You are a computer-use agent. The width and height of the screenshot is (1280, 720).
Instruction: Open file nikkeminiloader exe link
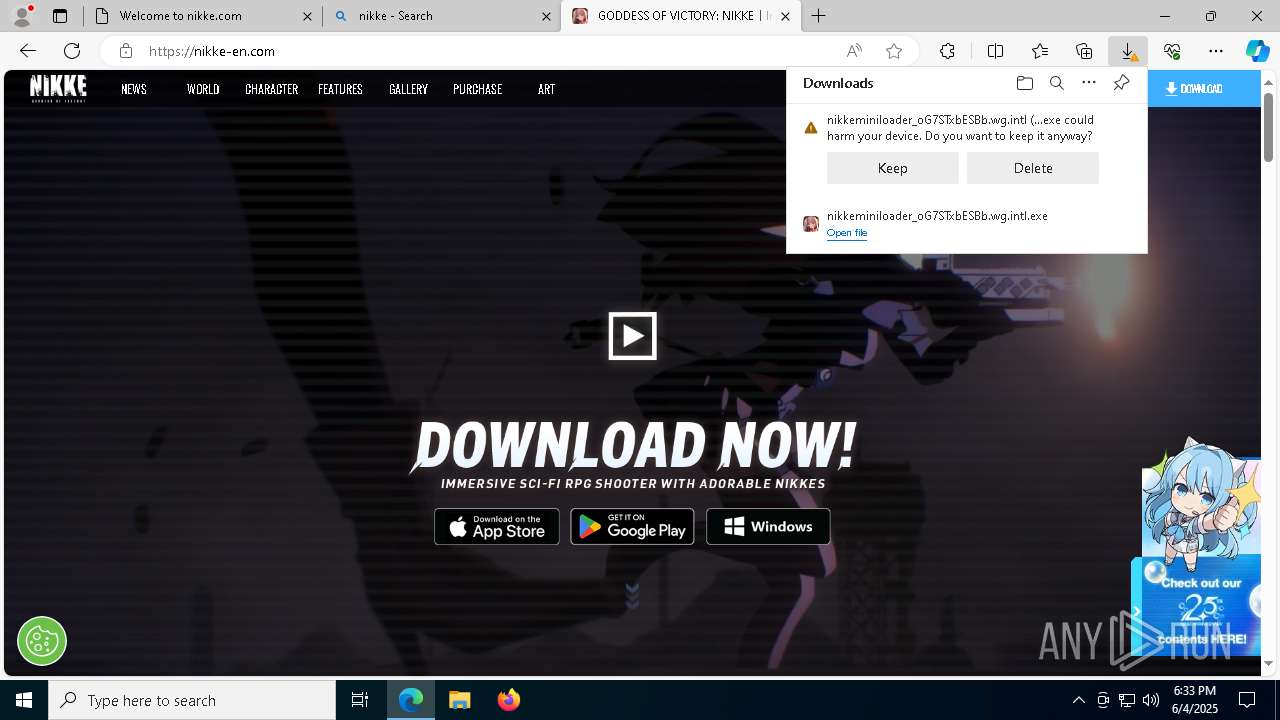click(x=847, y=233)
